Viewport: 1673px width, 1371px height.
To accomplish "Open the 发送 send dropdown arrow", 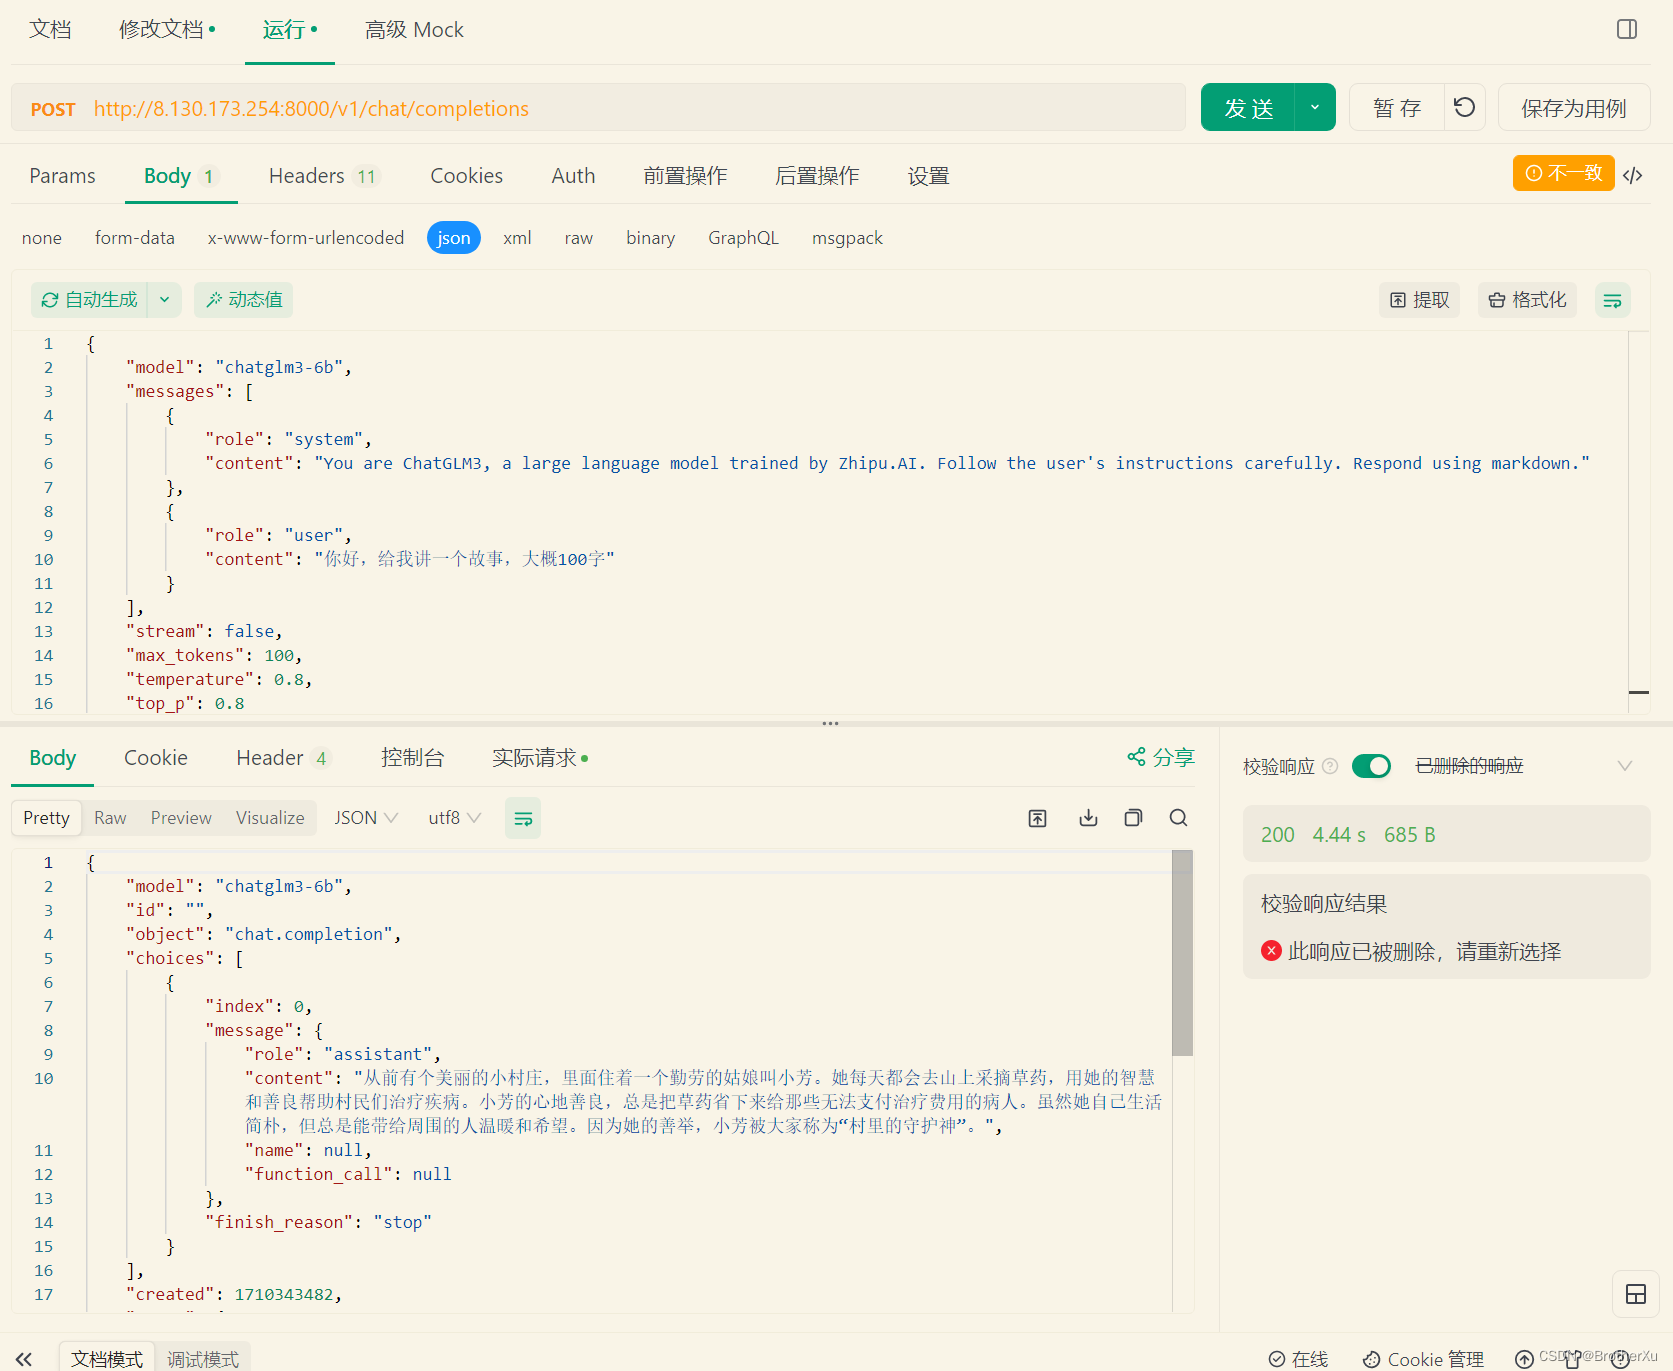I will point(1315,107).
